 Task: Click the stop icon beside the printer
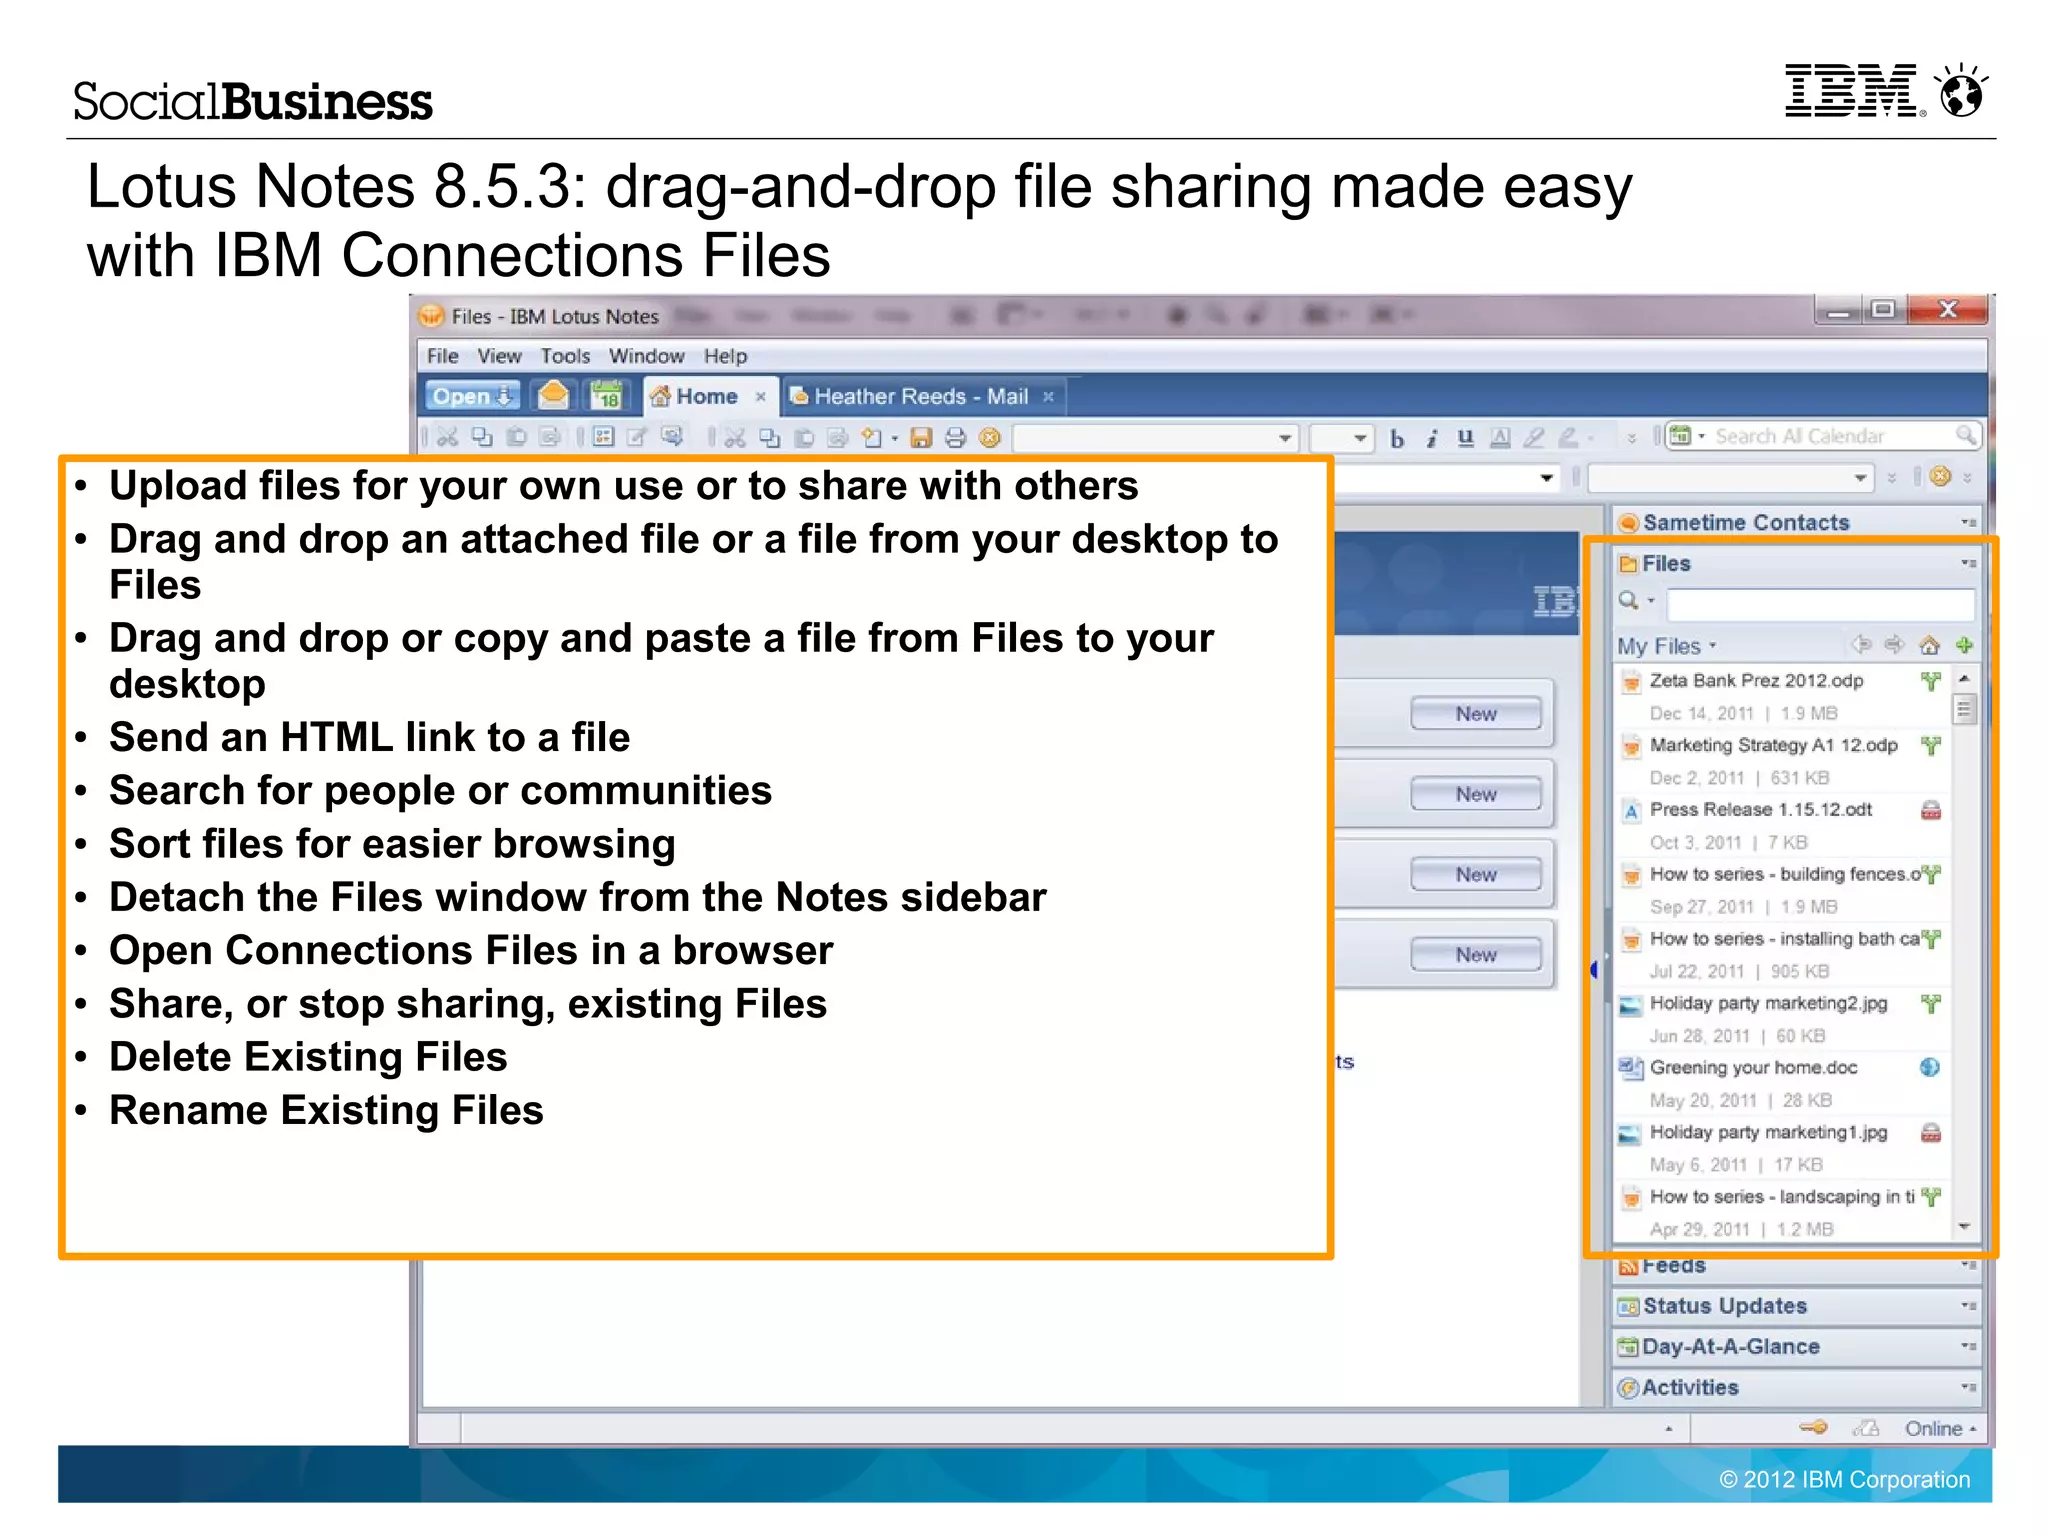click(990, 437)
